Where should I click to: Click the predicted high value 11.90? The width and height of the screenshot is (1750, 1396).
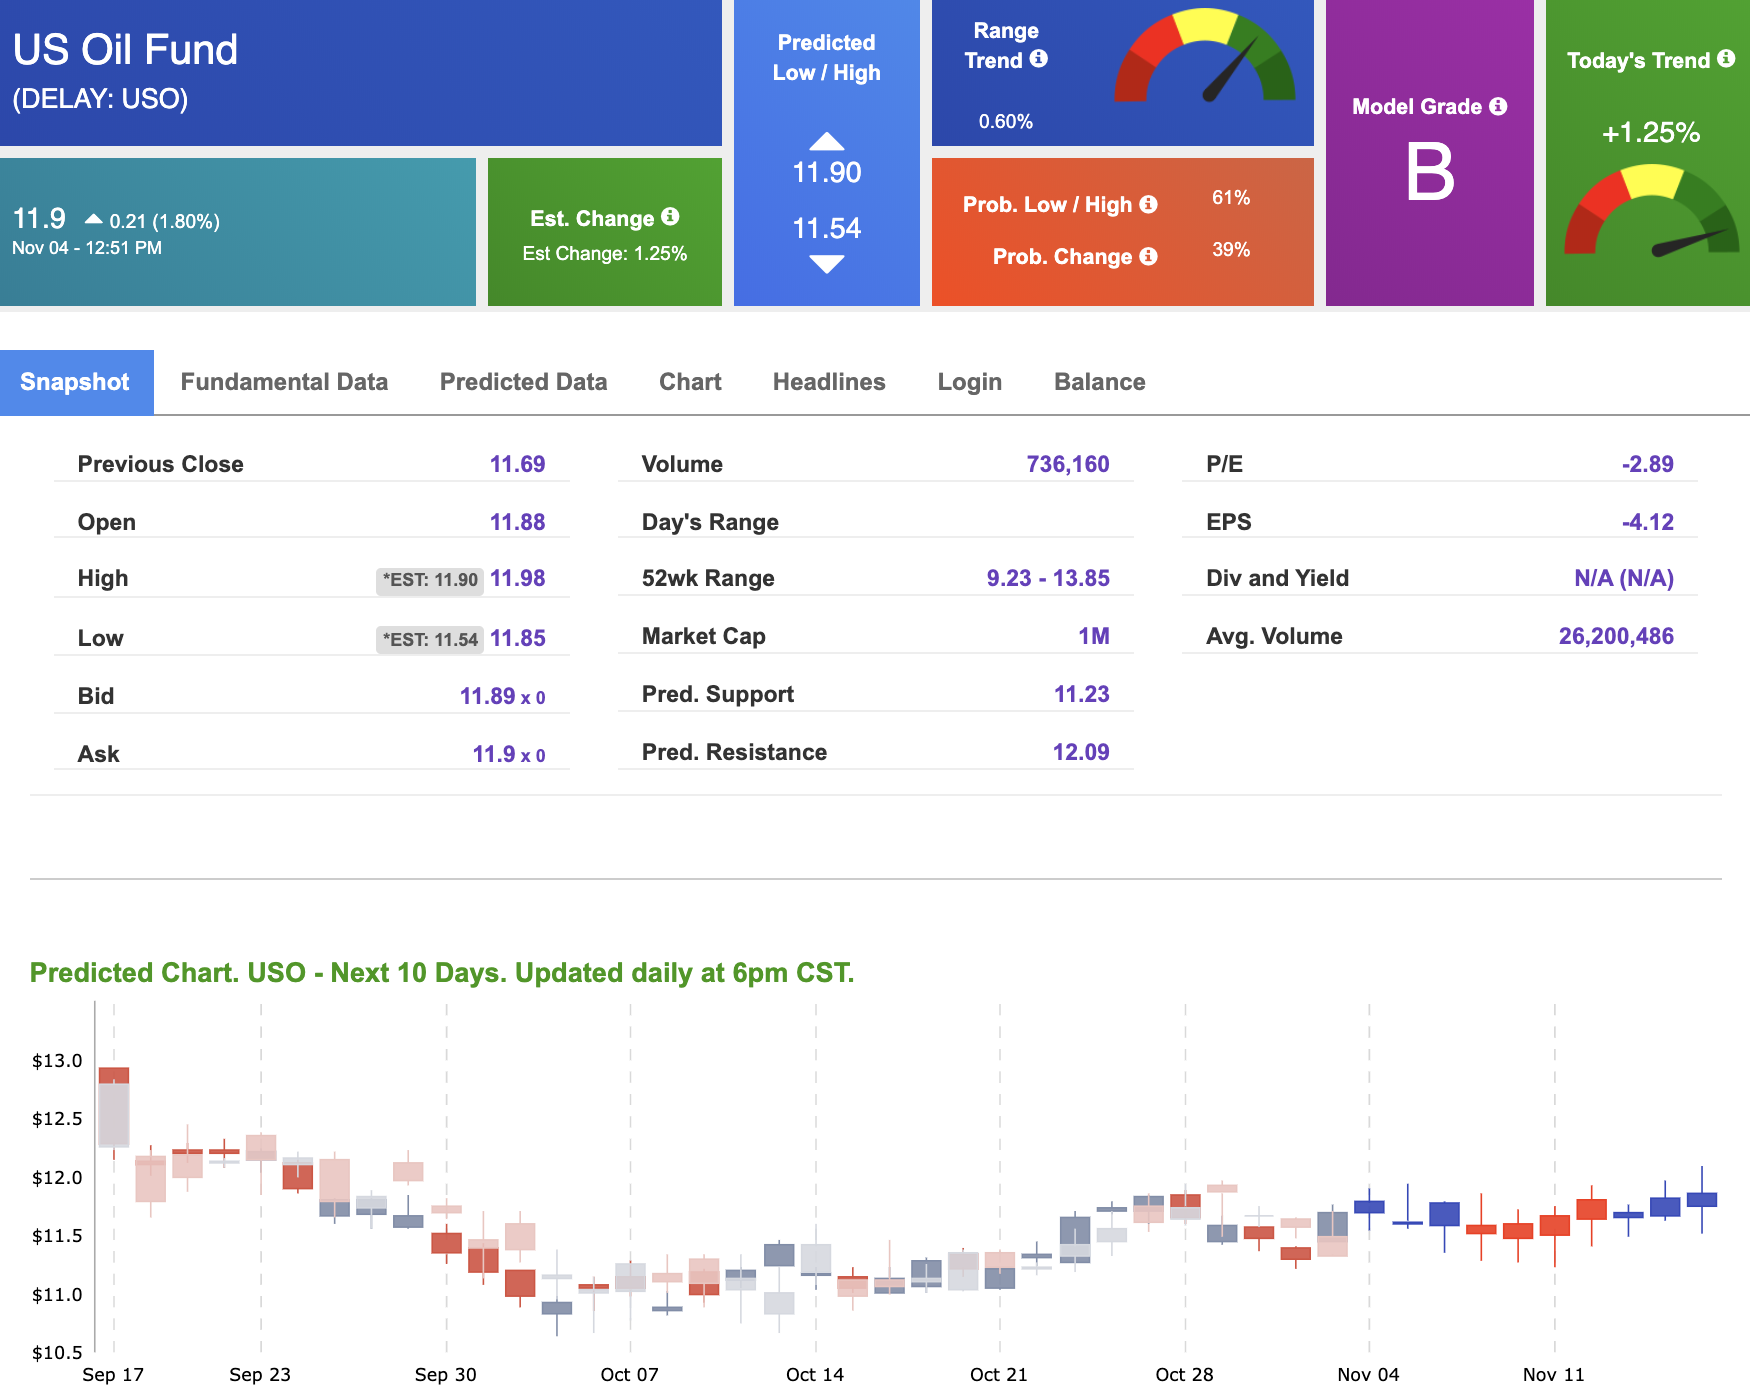827,173
